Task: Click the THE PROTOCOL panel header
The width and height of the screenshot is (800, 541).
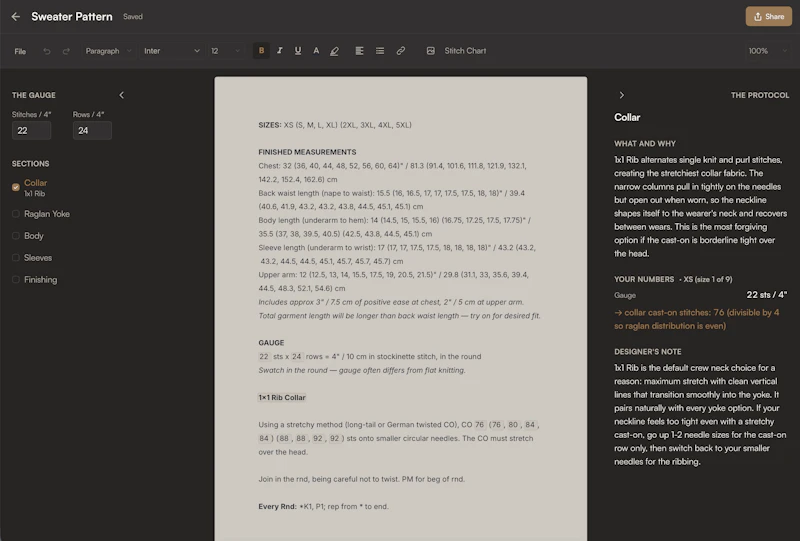Action: (760, 95)
